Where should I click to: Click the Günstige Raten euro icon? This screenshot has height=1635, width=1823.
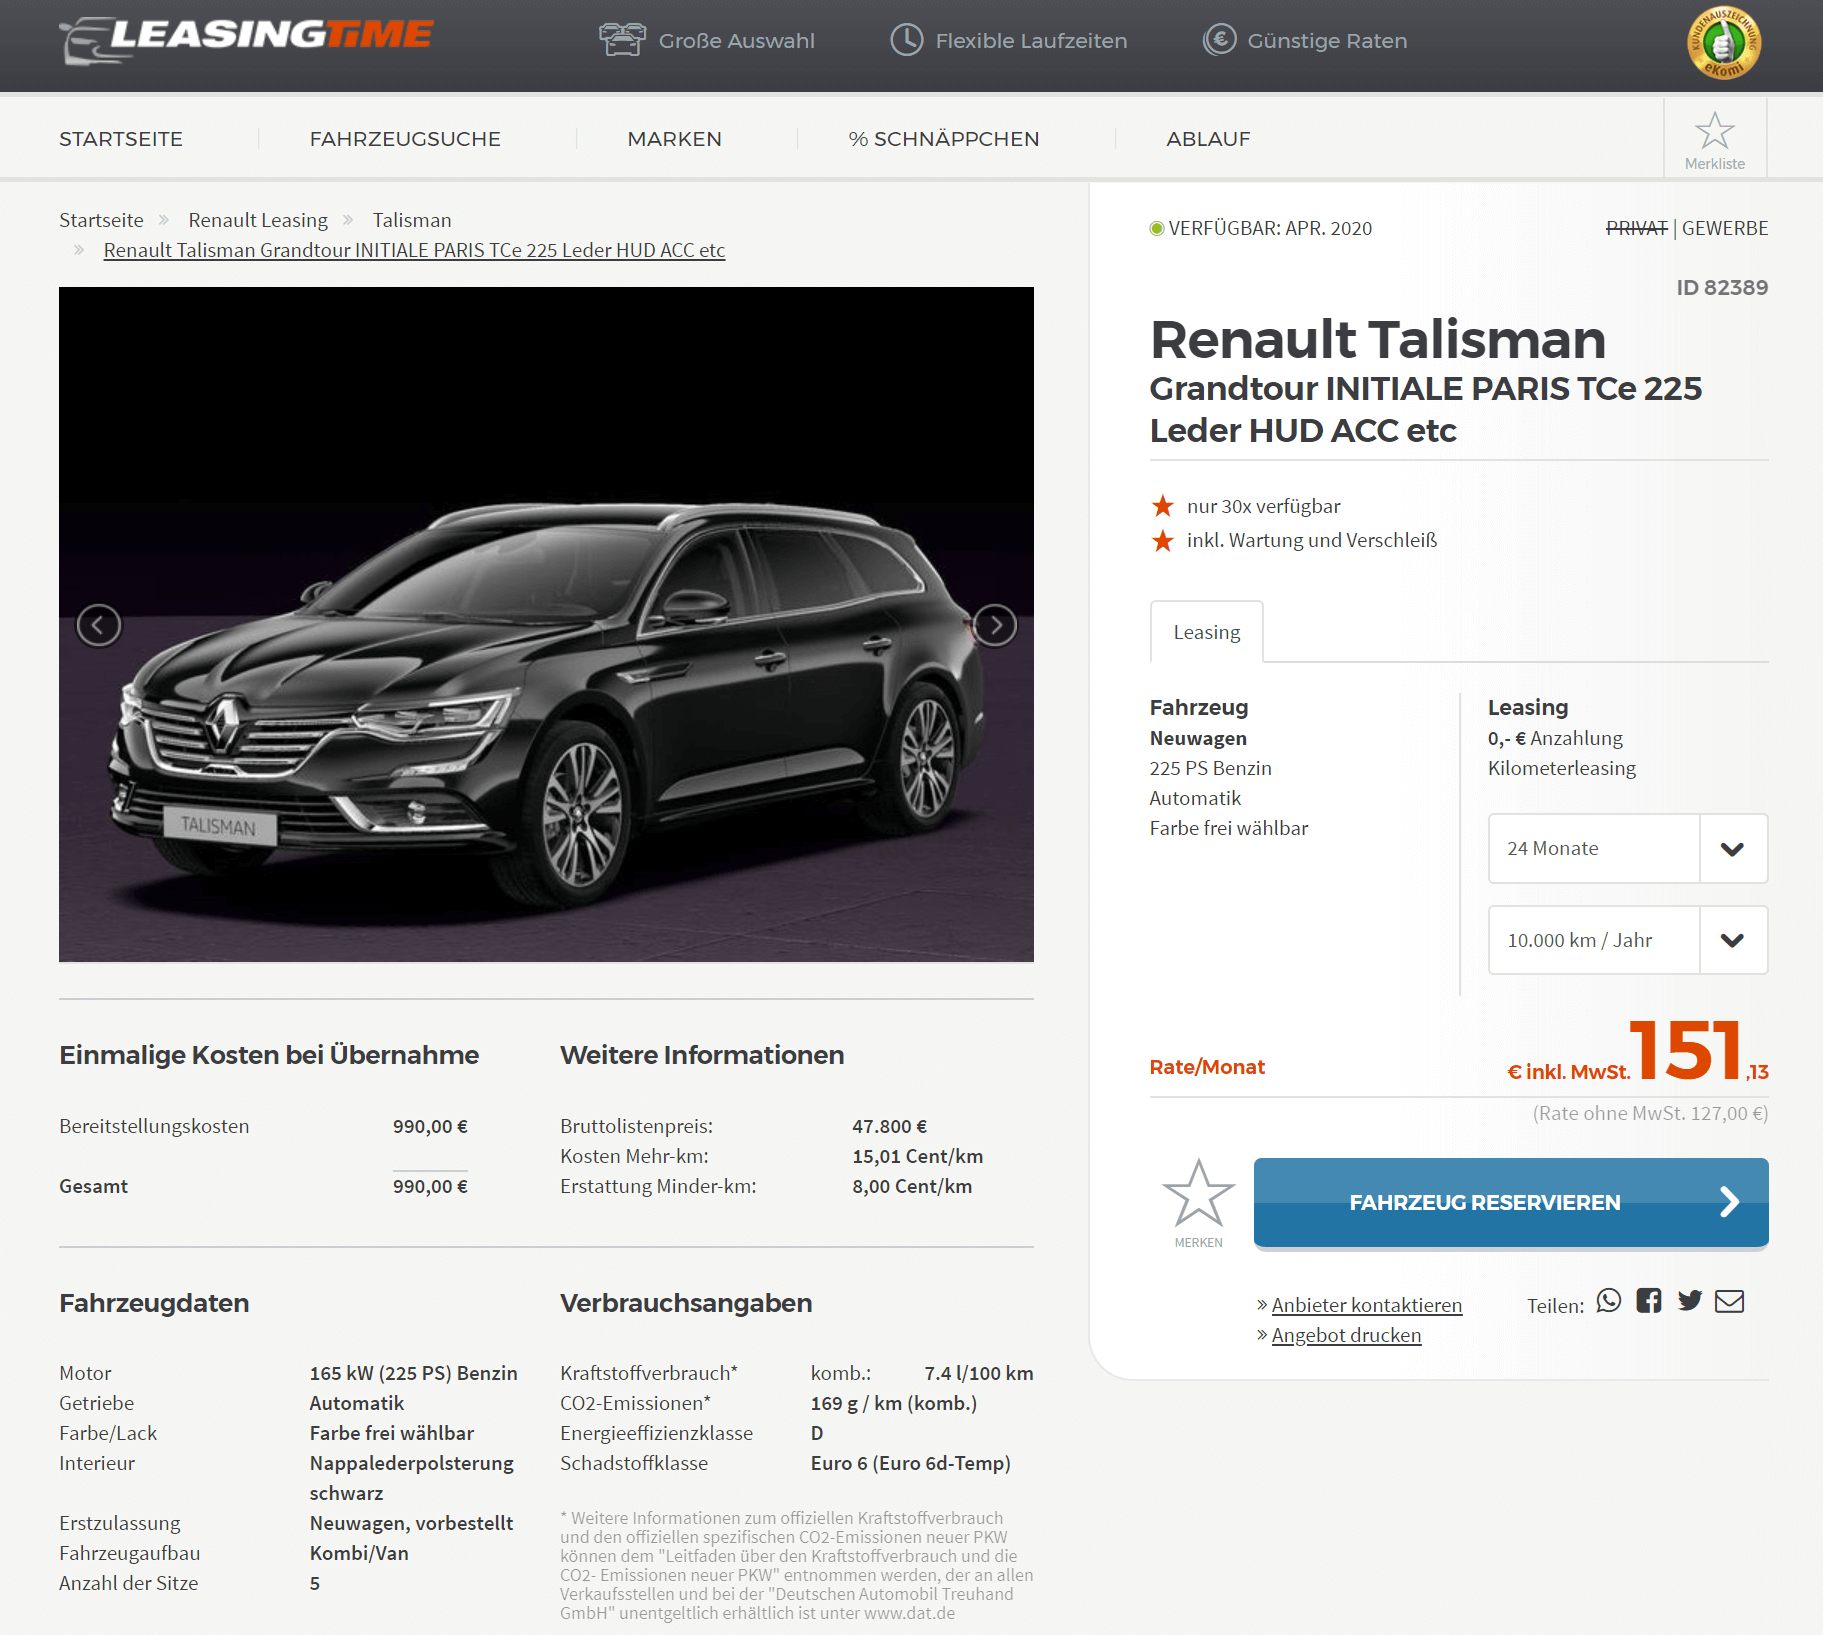click(x=1219, y=40)
